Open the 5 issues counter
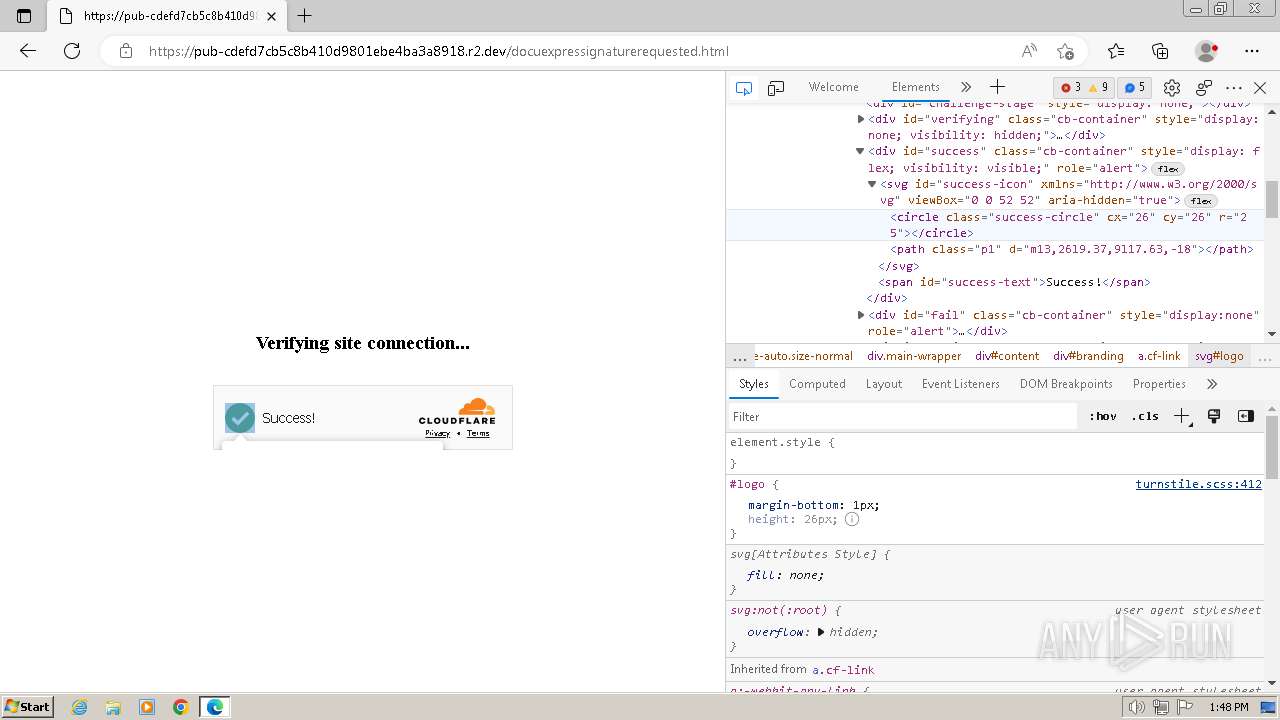The width and height of the screenshot is (1280, 720). click(1133, 87)
